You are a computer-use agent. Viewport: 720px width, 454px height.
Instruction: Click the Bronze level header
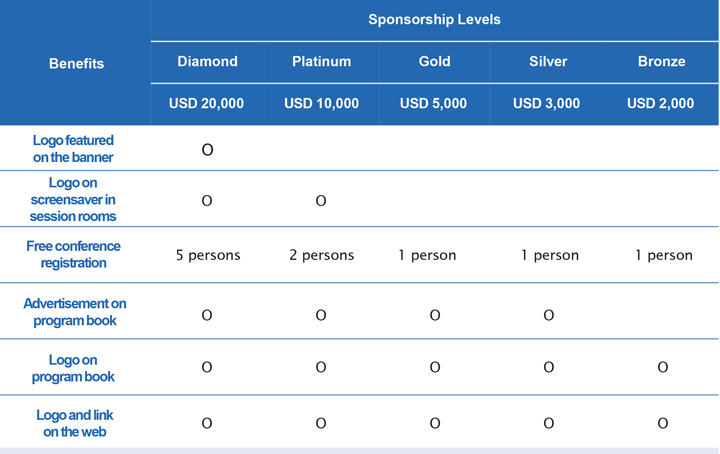[661, 62]
